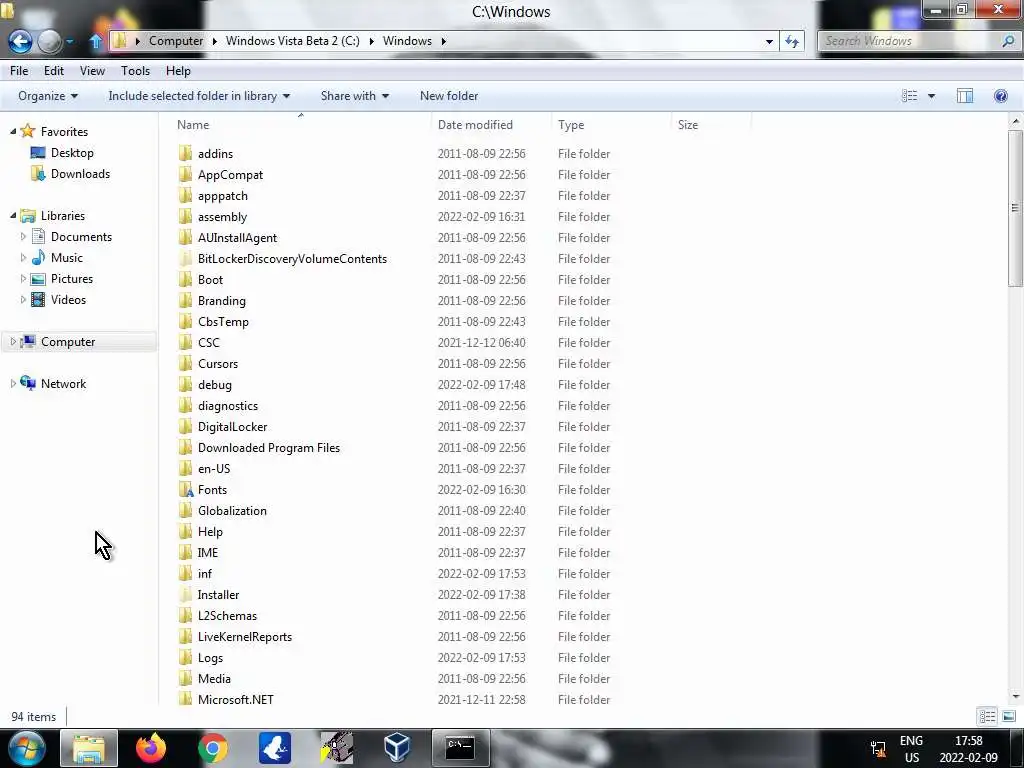Sort by the Type column header
1024x768 pixels.
[x=611, y=125]
